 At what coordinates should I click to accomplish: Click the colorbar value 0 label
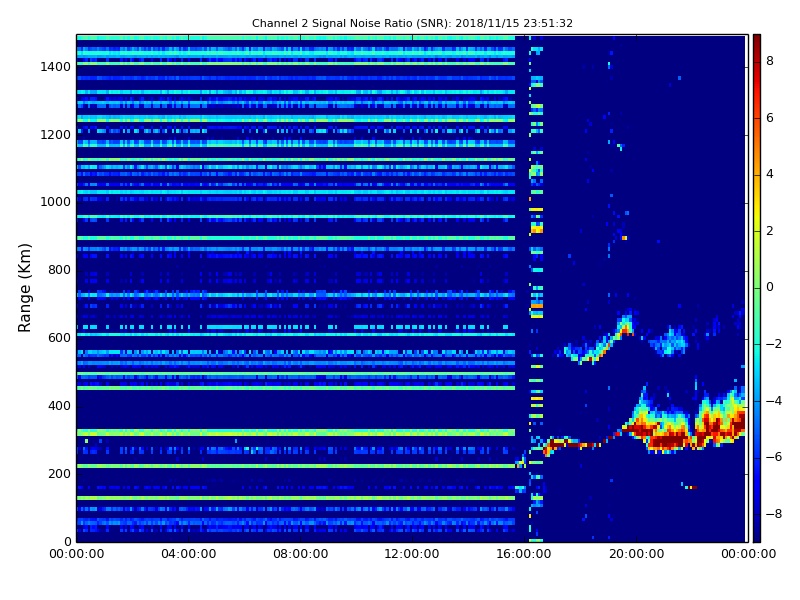(x=770, y=287)
